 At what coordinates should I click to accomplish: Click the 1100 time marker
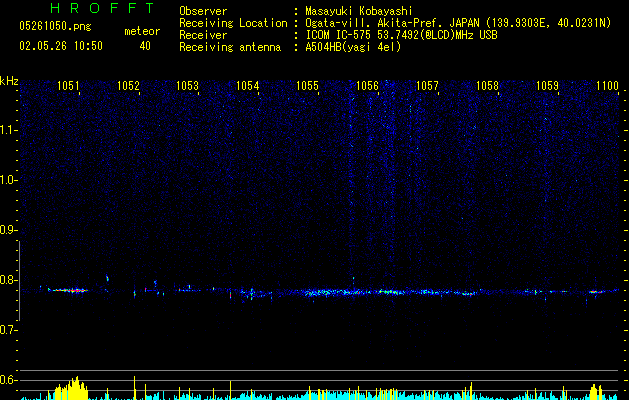click(x=607, y=86)
